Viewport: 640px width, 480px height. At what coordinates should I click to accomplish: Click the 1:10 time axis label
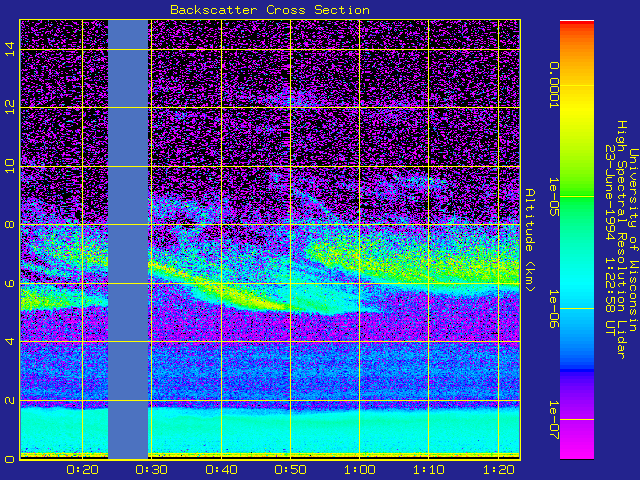(x=429, y=470)
